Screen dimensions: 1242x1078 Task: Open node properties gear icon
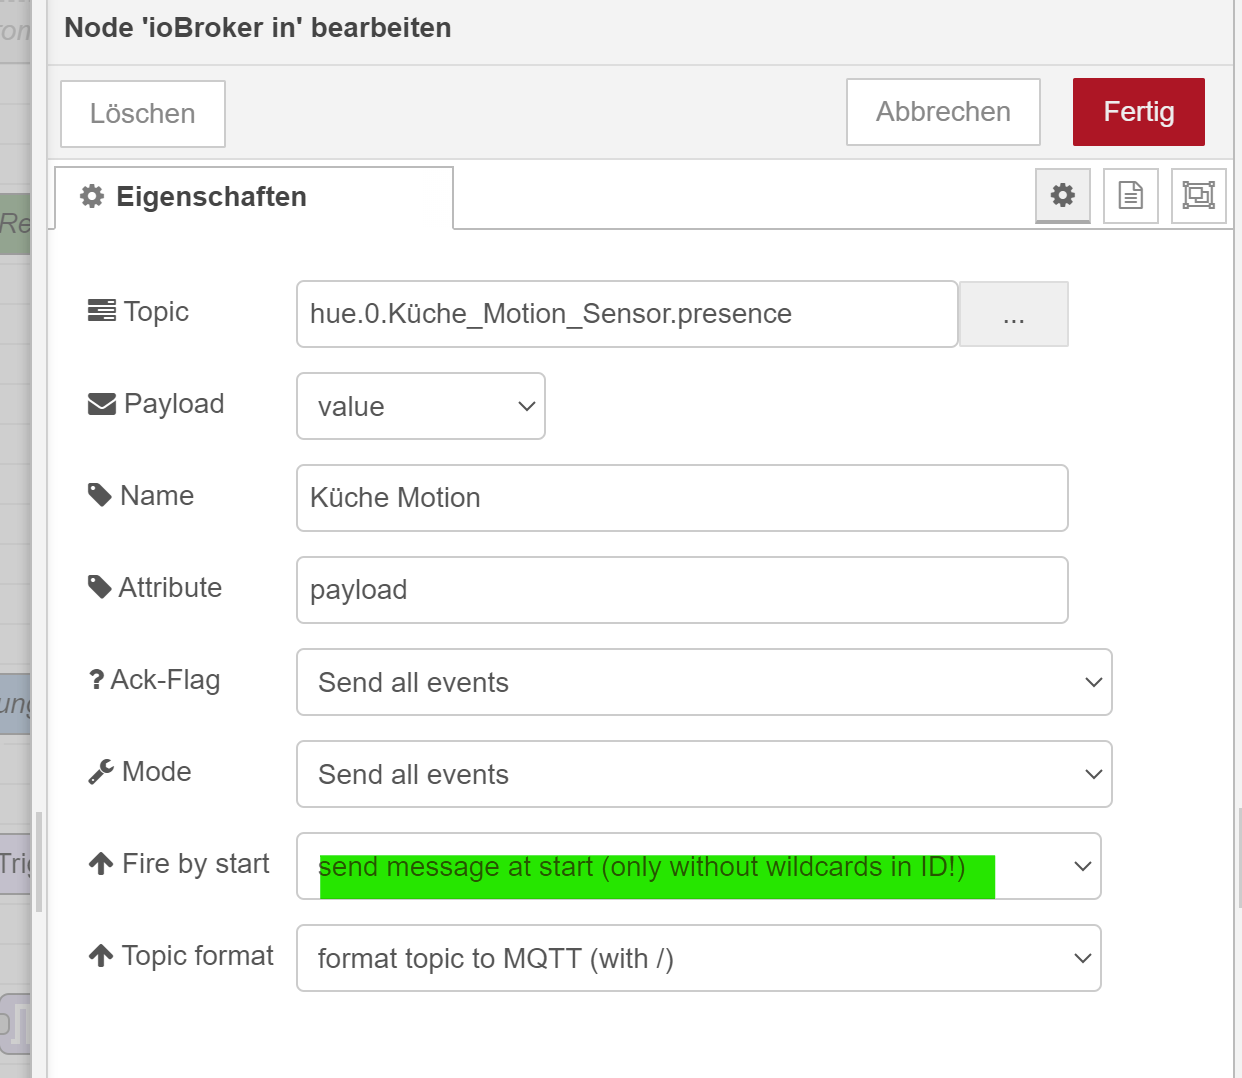(1062, 195)
